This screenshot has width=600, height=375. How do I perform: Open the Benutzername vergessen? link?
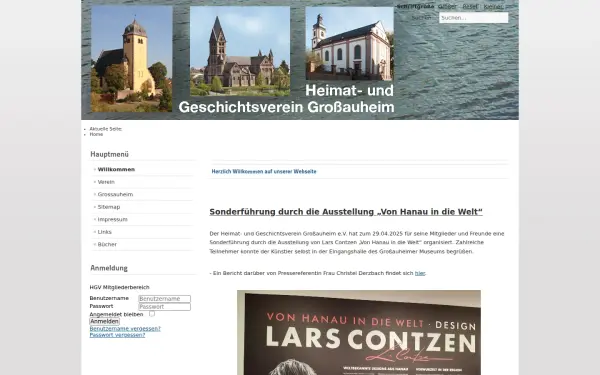coord(125,329)
